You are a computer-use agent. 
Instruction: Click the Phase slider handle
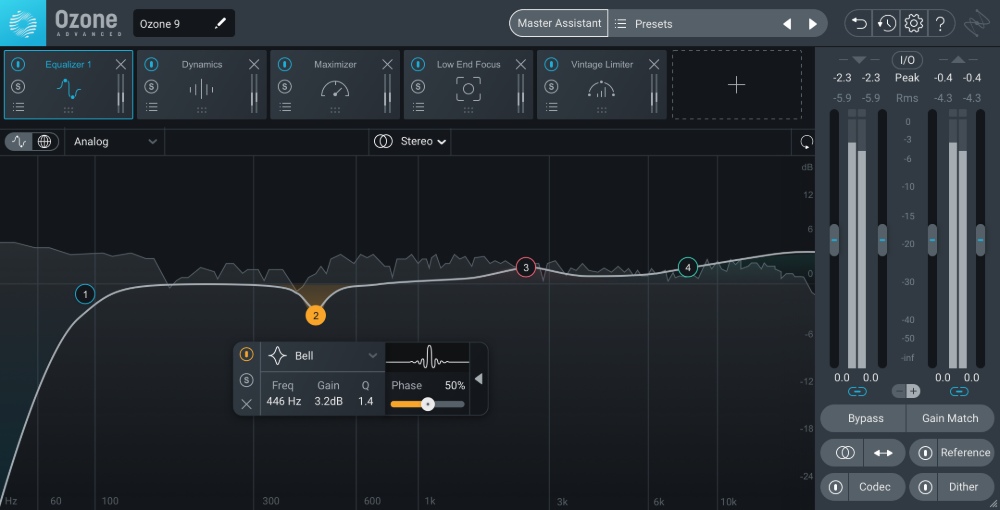[x=428, y=404]
